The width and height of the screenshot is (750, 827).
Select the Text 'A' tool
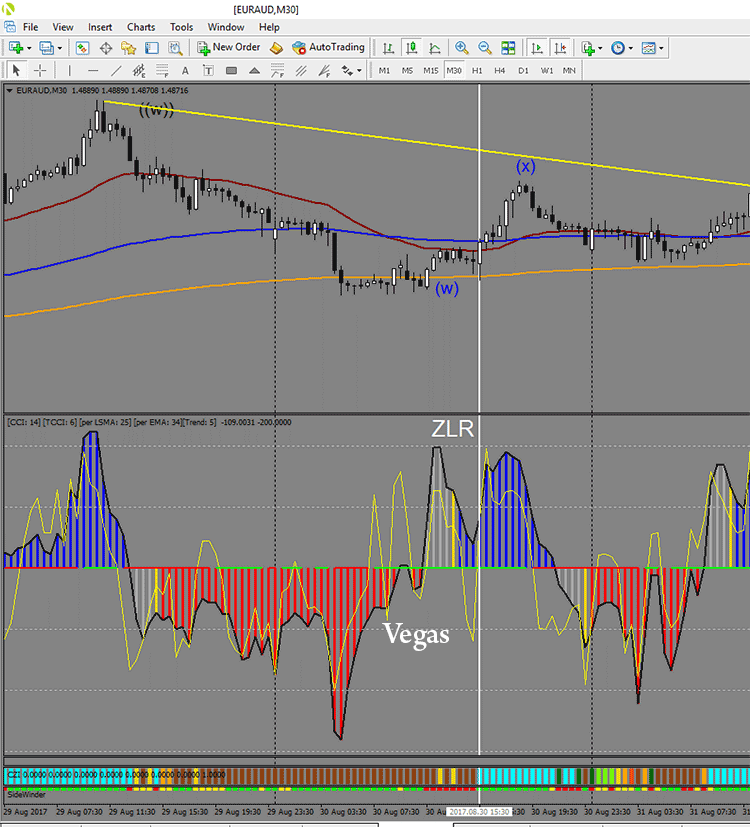(x=185, y=70)
